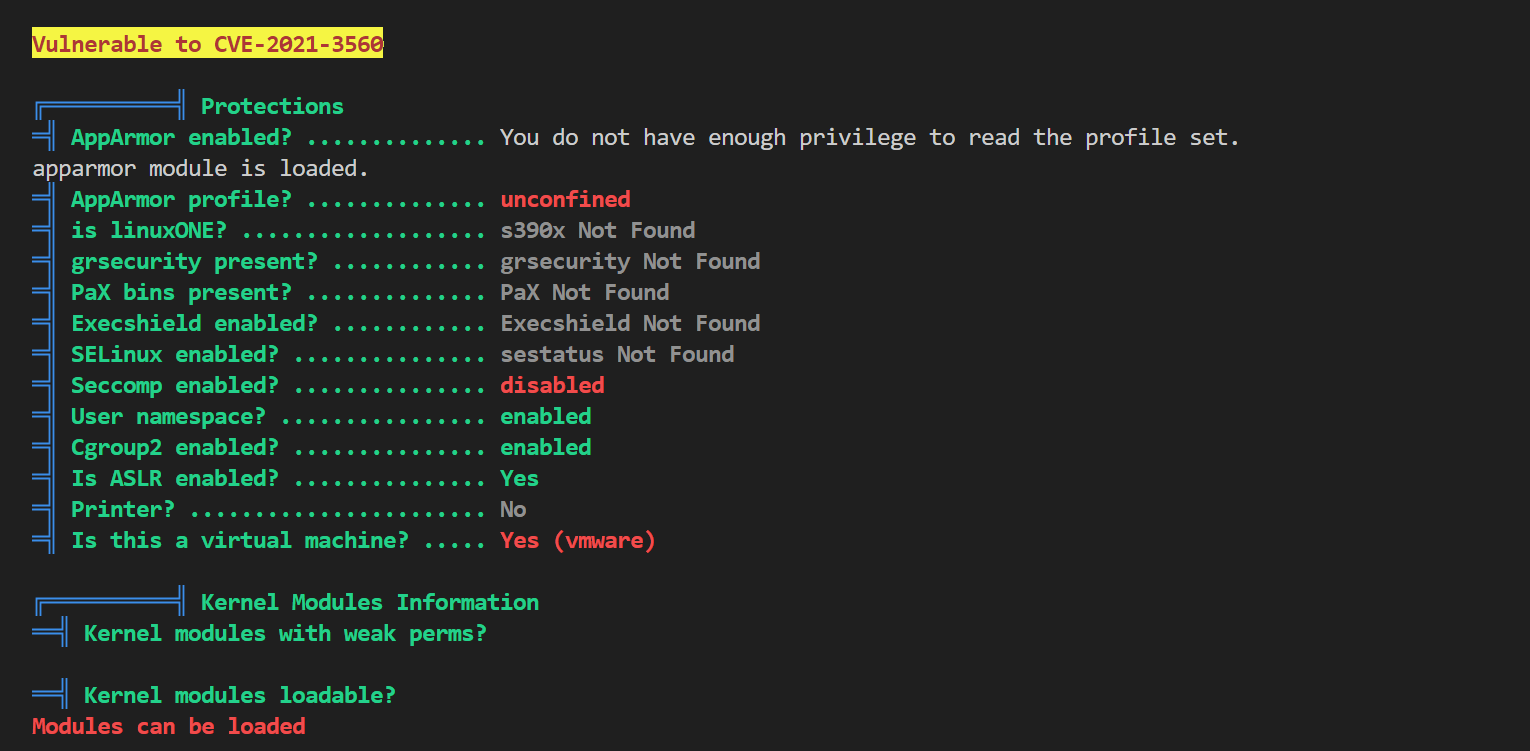Screen dimensions: 1530x751
Task: Click the Protections section heading
Action: point(272,106)
